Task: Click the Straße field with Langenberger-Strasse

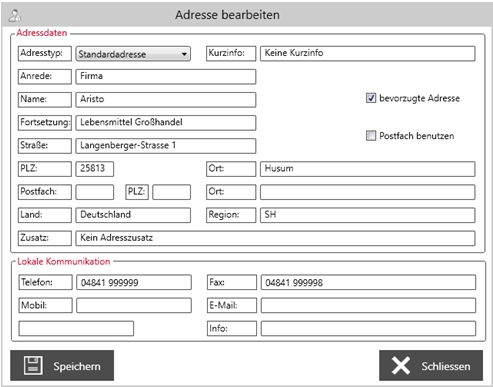Action: pos(166,146)
